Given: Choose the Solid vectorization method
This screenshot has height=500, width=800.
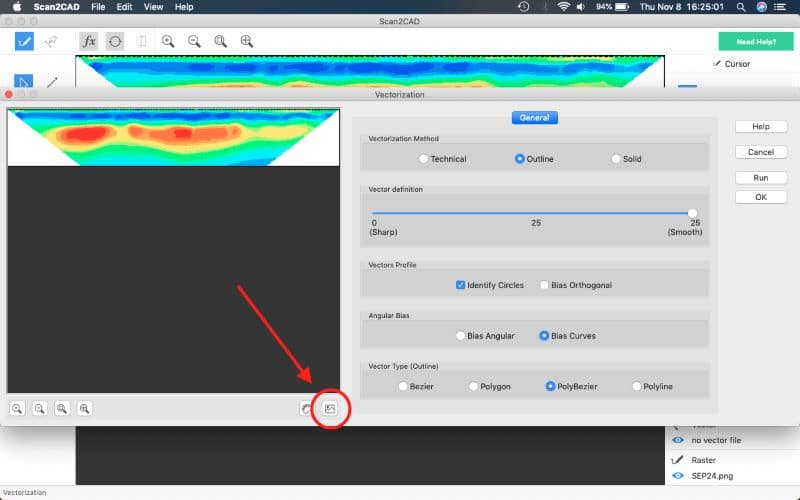Looking at the screenshot, I should pyautogui.click(x=616, y=159).
